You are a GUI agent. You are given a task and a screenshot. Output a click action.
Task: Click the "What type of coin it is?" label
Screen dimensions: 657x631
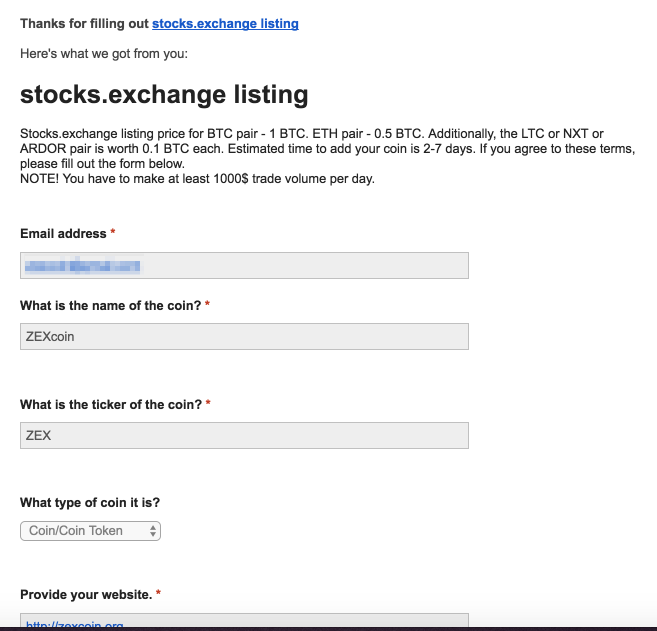click(x=90, y=502)
